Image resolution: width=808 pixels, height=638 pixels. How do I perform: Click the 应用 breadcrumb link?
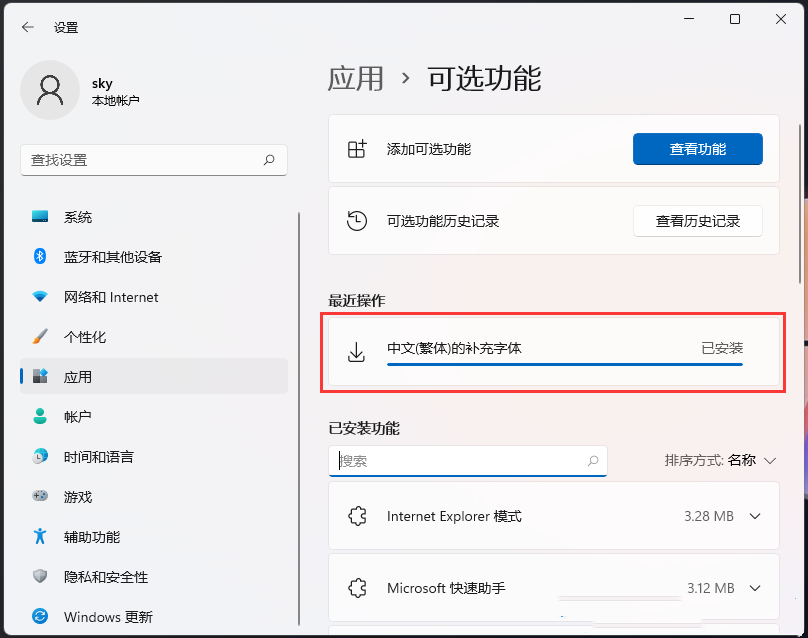click(x=356, y=79)
